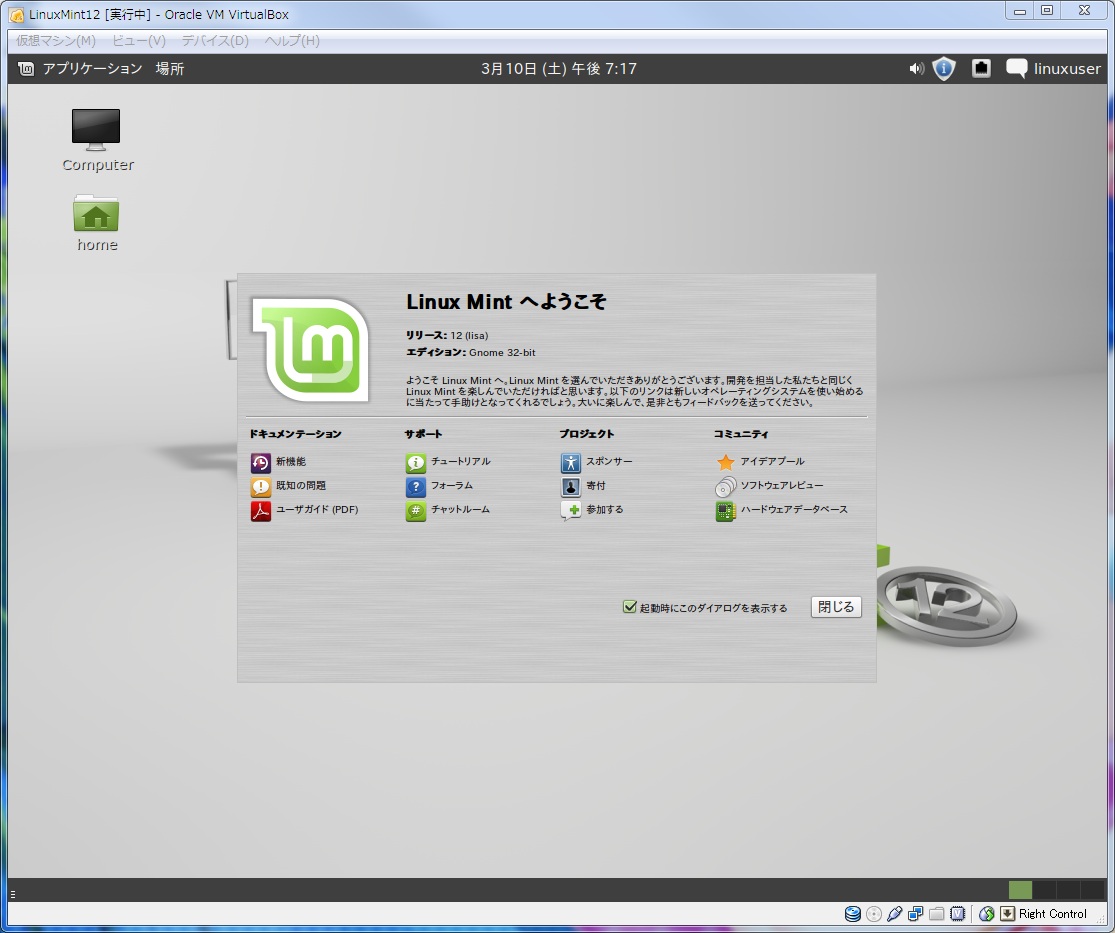Open the 仮想マシン(M) menu
1115x933 pixels.
55,41
